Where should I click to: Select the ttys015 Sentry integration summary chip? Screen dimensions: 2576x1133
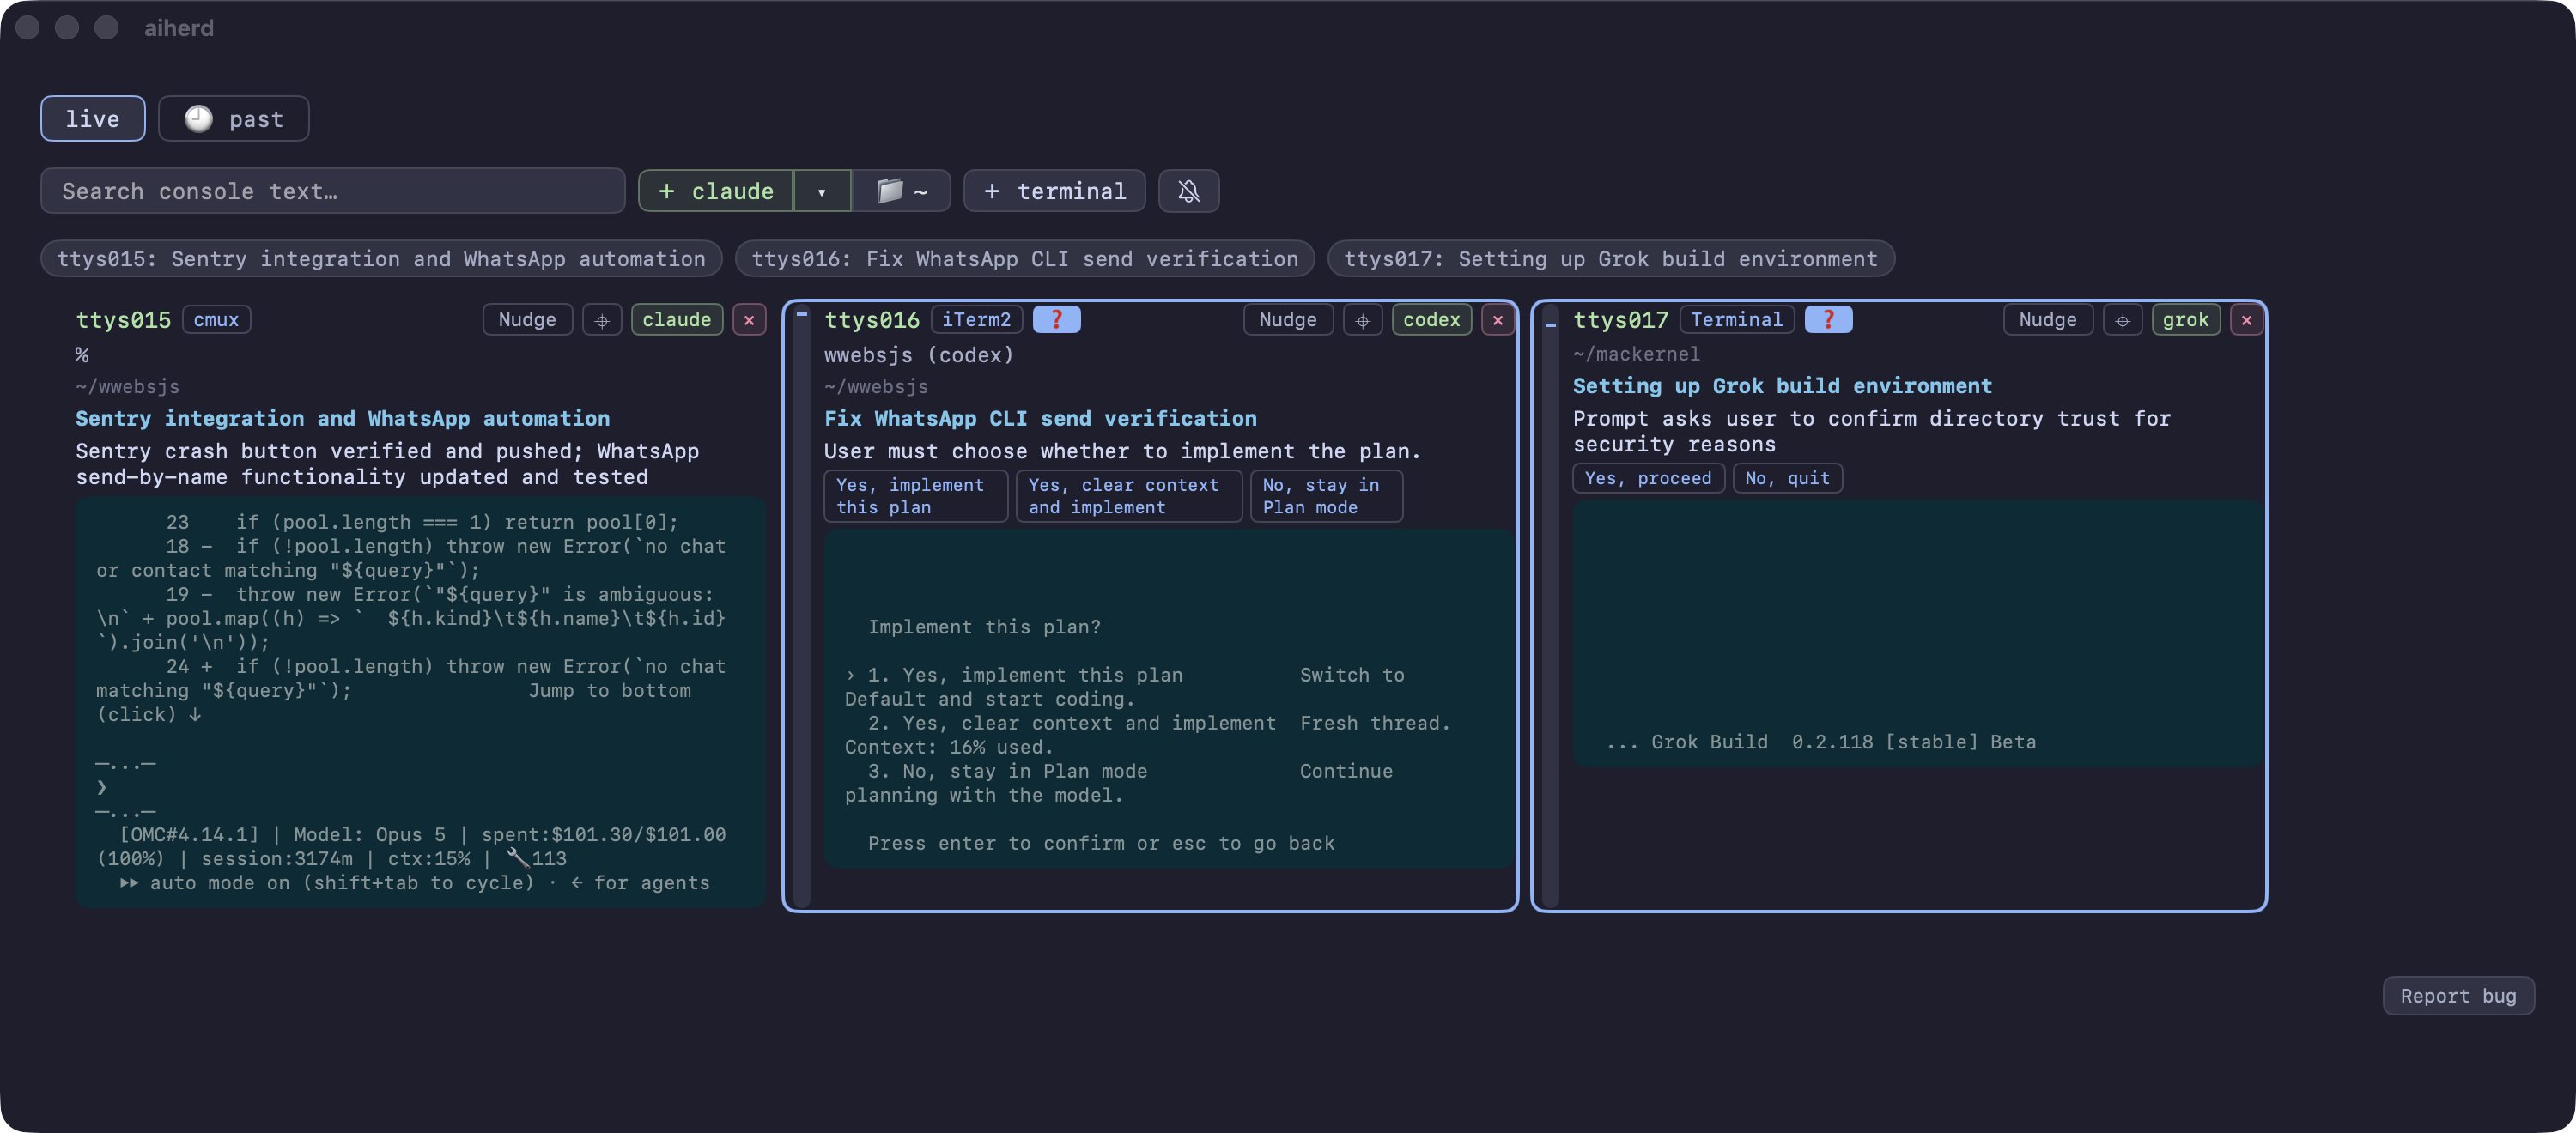(x=381, y=259)
